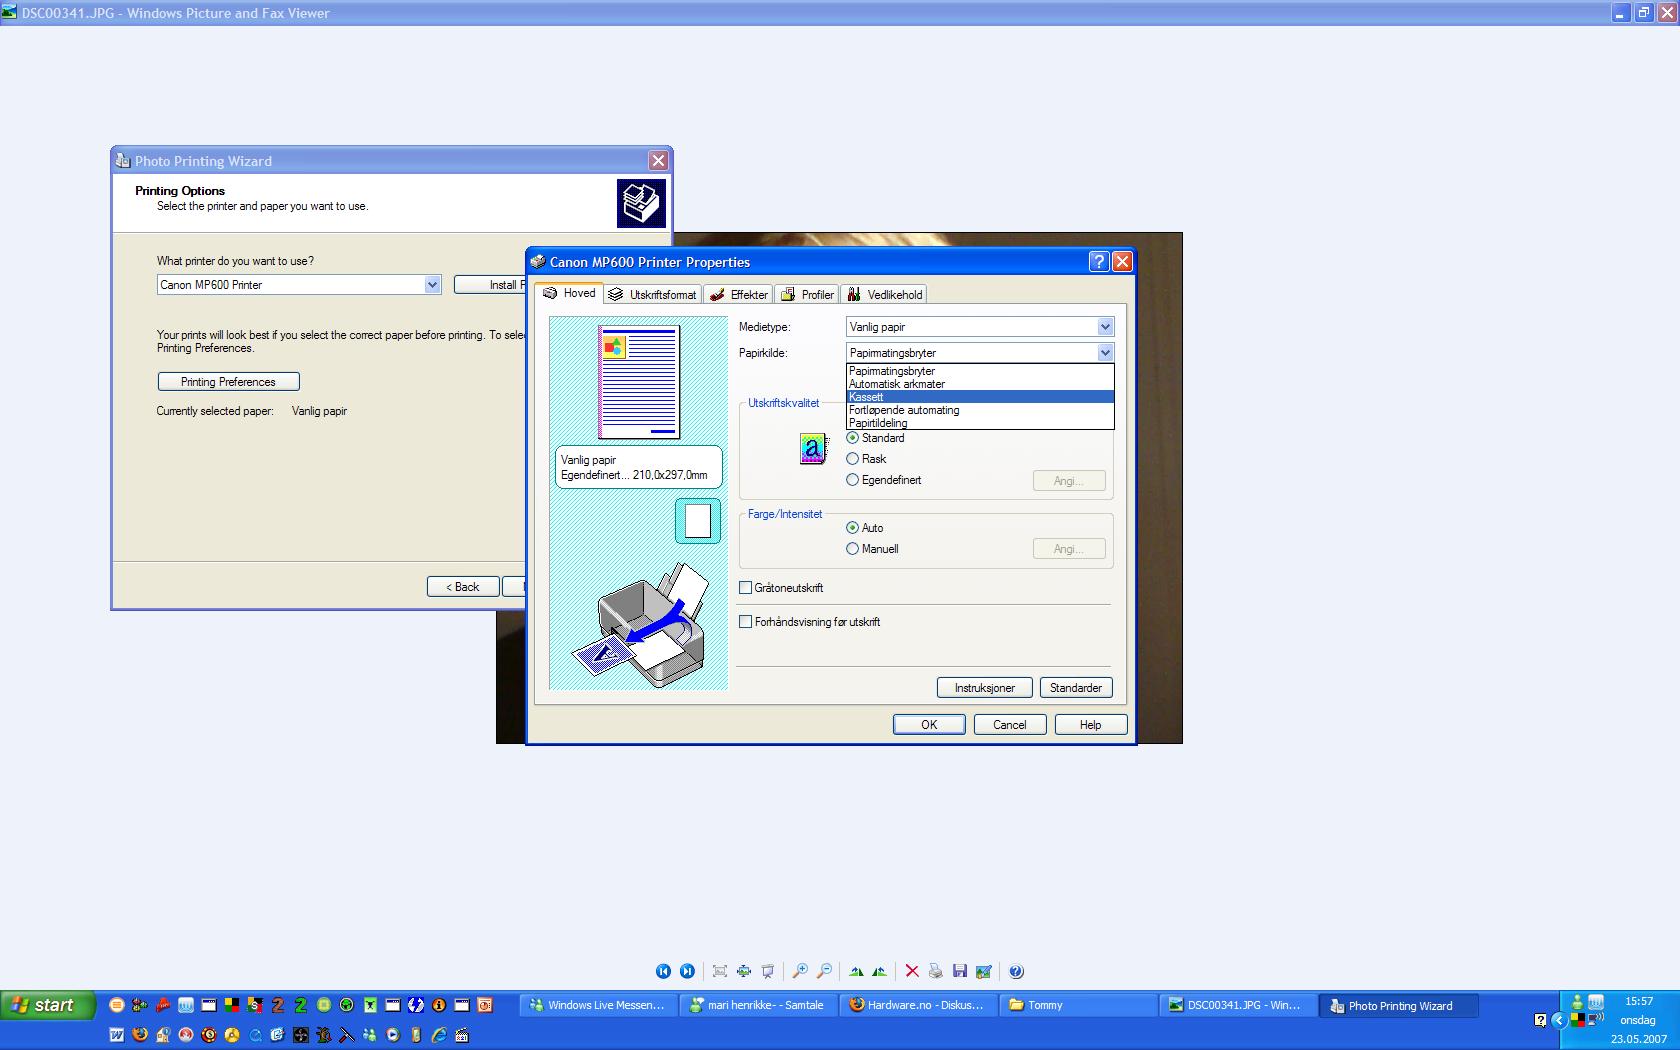Click OK in Printer Properties
The width and height of the screenshot is (1680, 1050).
click(929, 725)
